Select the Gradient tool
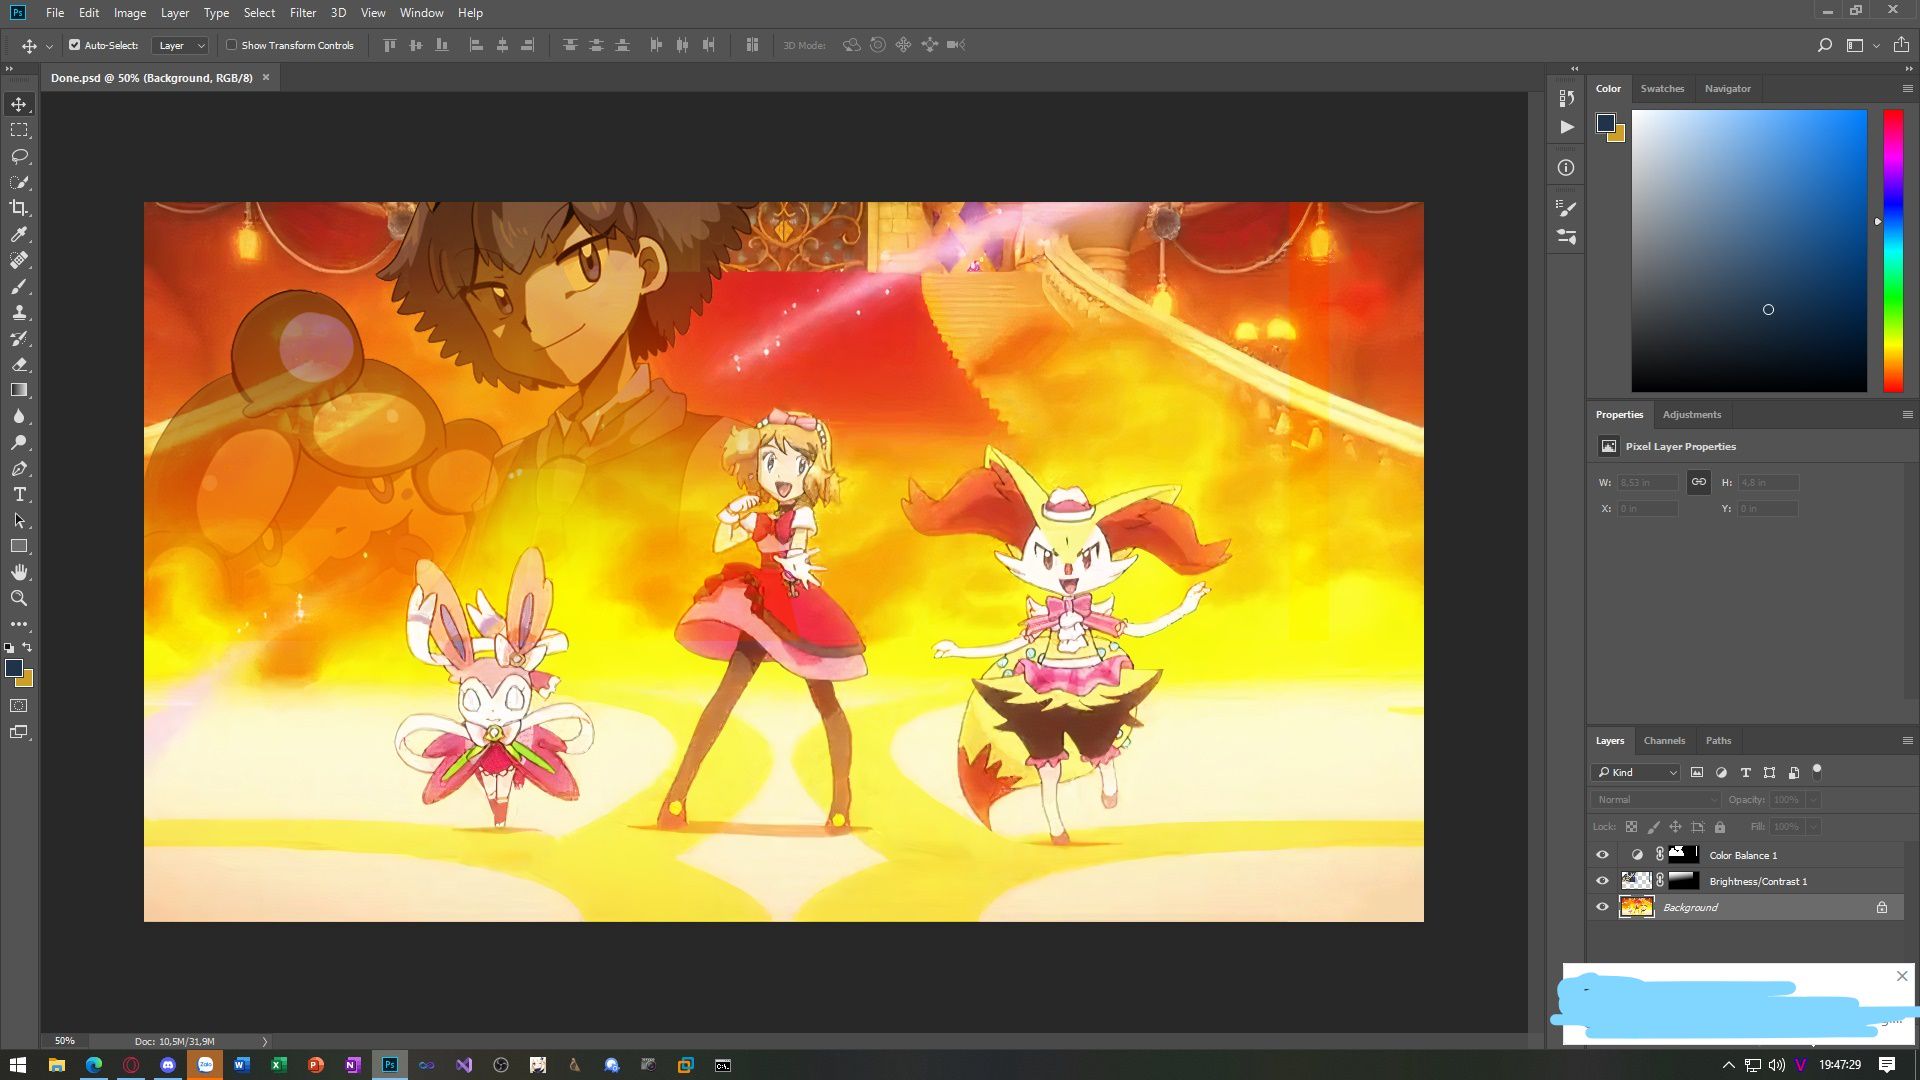 [x=19, y=391]
